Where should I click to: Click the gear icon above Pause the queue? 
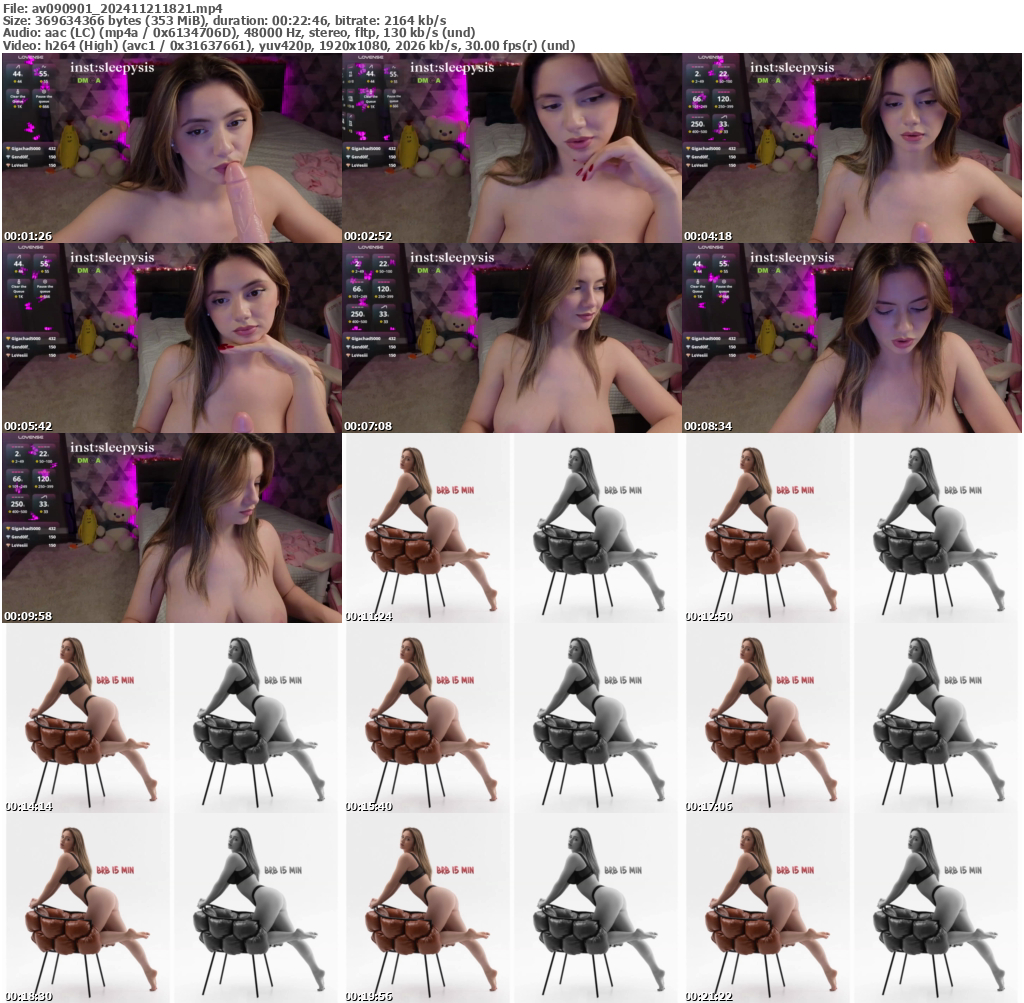pyautogui.click(x=44, y=92)
